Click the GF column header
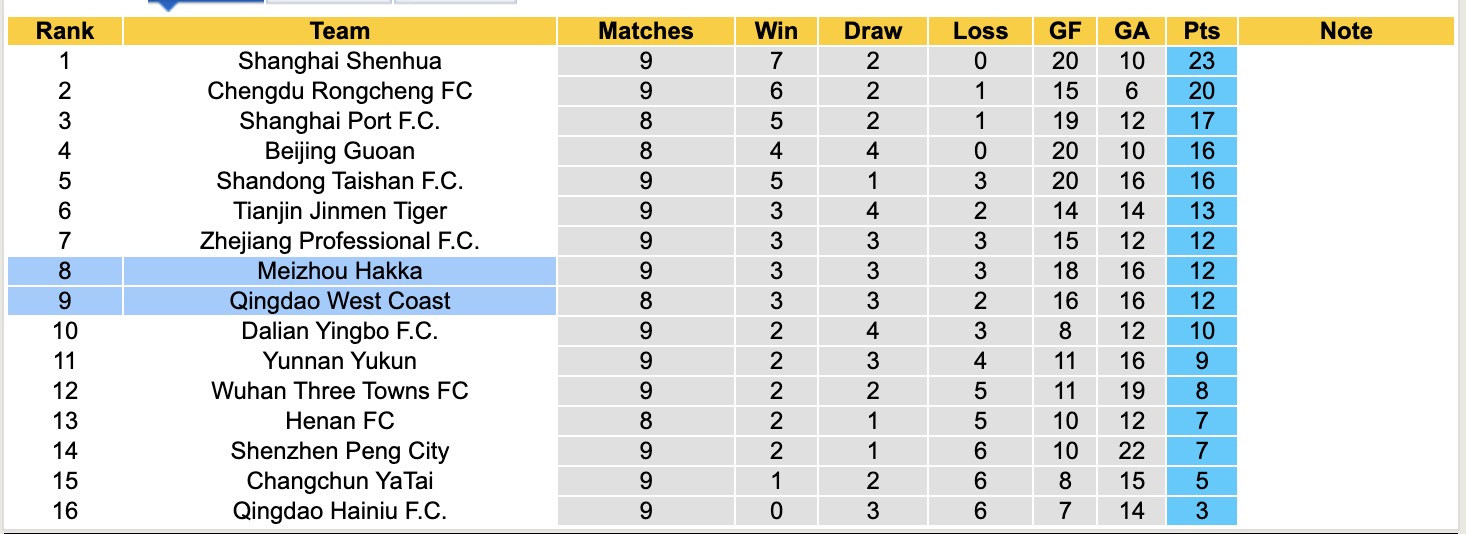 click(x=1065, y=31)
